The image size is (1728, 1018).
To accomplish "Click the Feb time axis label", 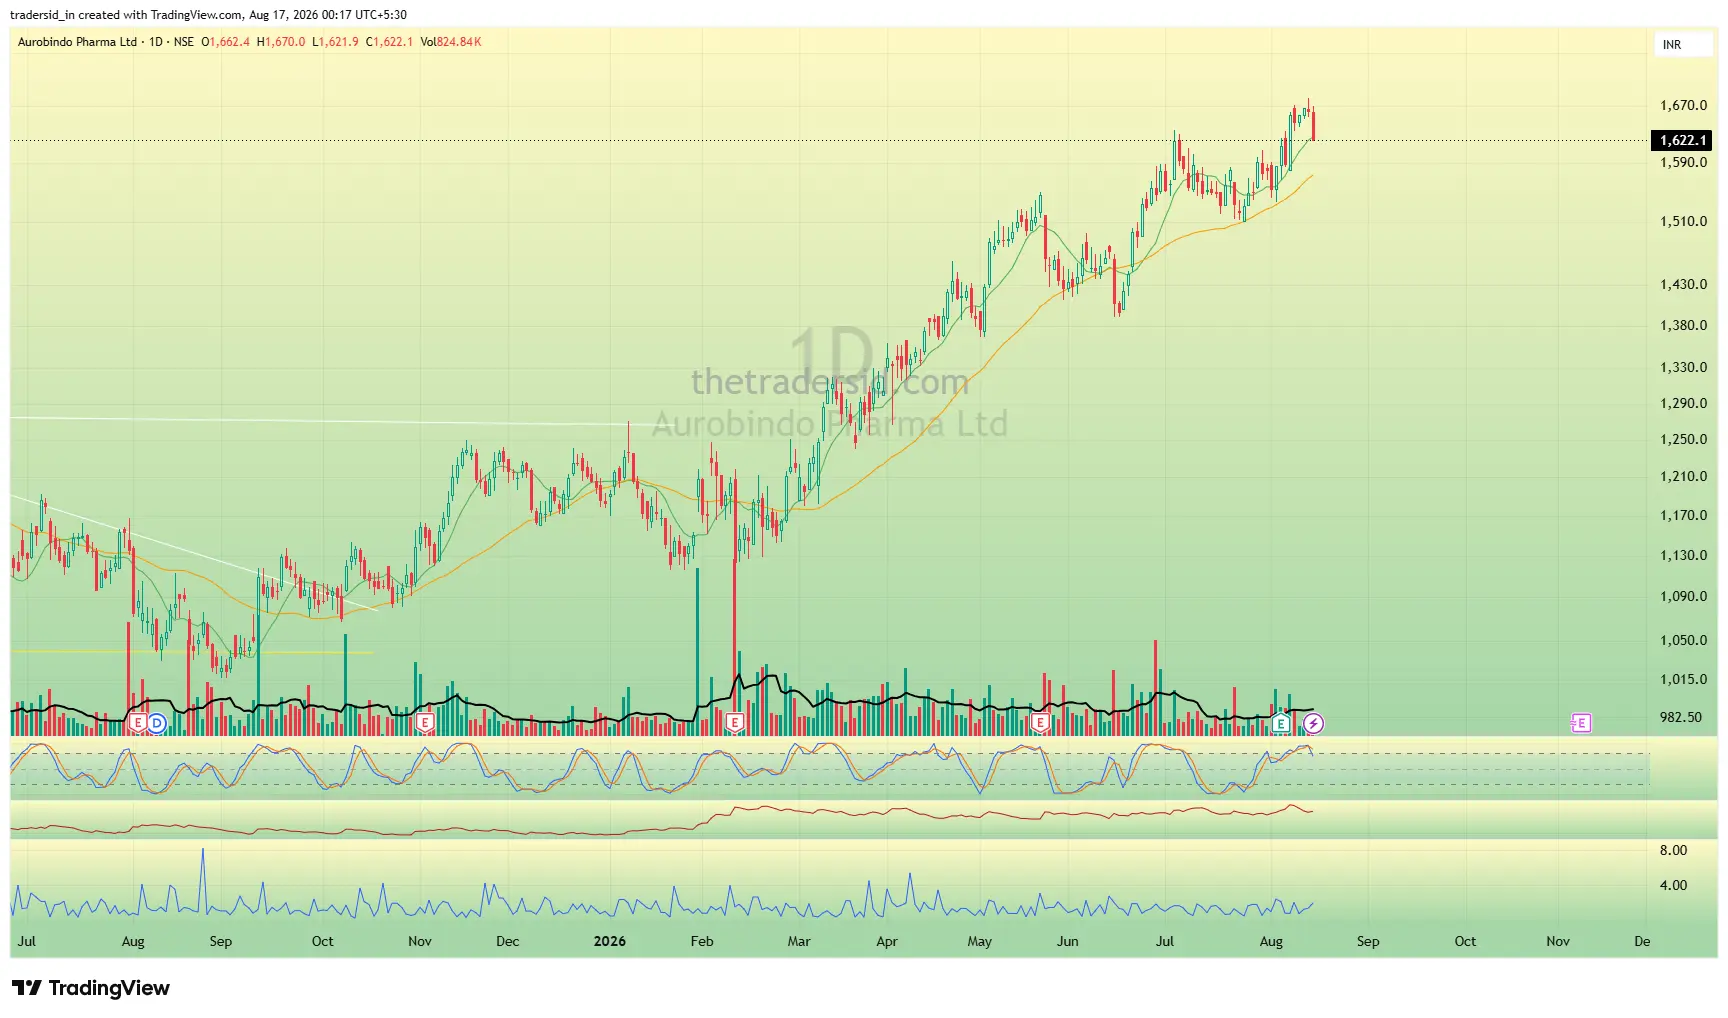I will click(x=702, y=941).
